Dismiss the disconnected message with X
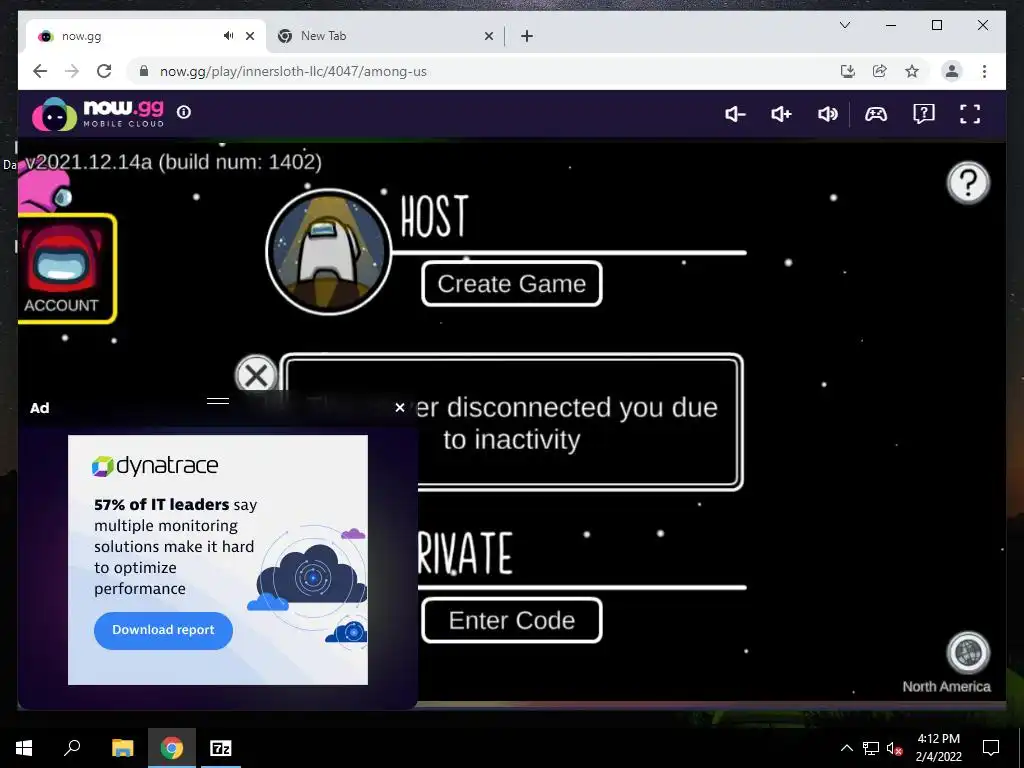The image size is (1024, 768). pyautogui.click(x=256, y=375)
